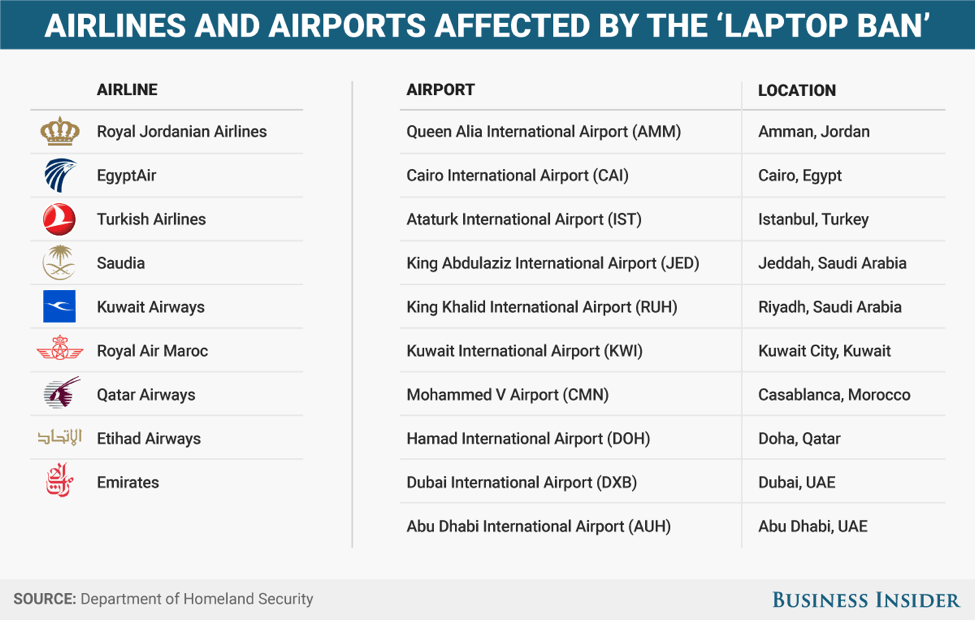Click the Turkish Airlines red circle logo
The height and width of the screenshot is (620, 975).
click(x=60, y=219)
